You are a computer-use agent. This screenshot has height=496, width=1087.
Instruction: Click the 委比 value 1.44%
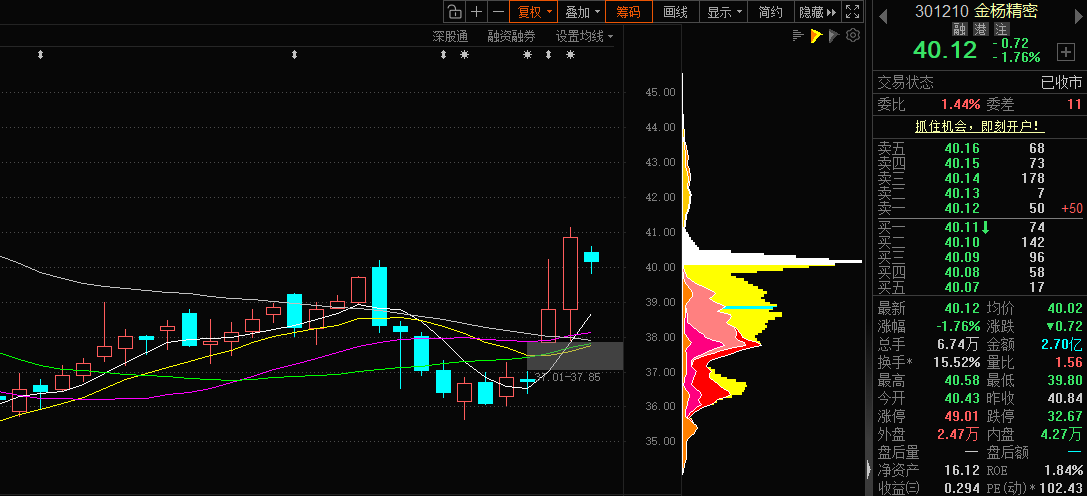(x=960, y=105)
